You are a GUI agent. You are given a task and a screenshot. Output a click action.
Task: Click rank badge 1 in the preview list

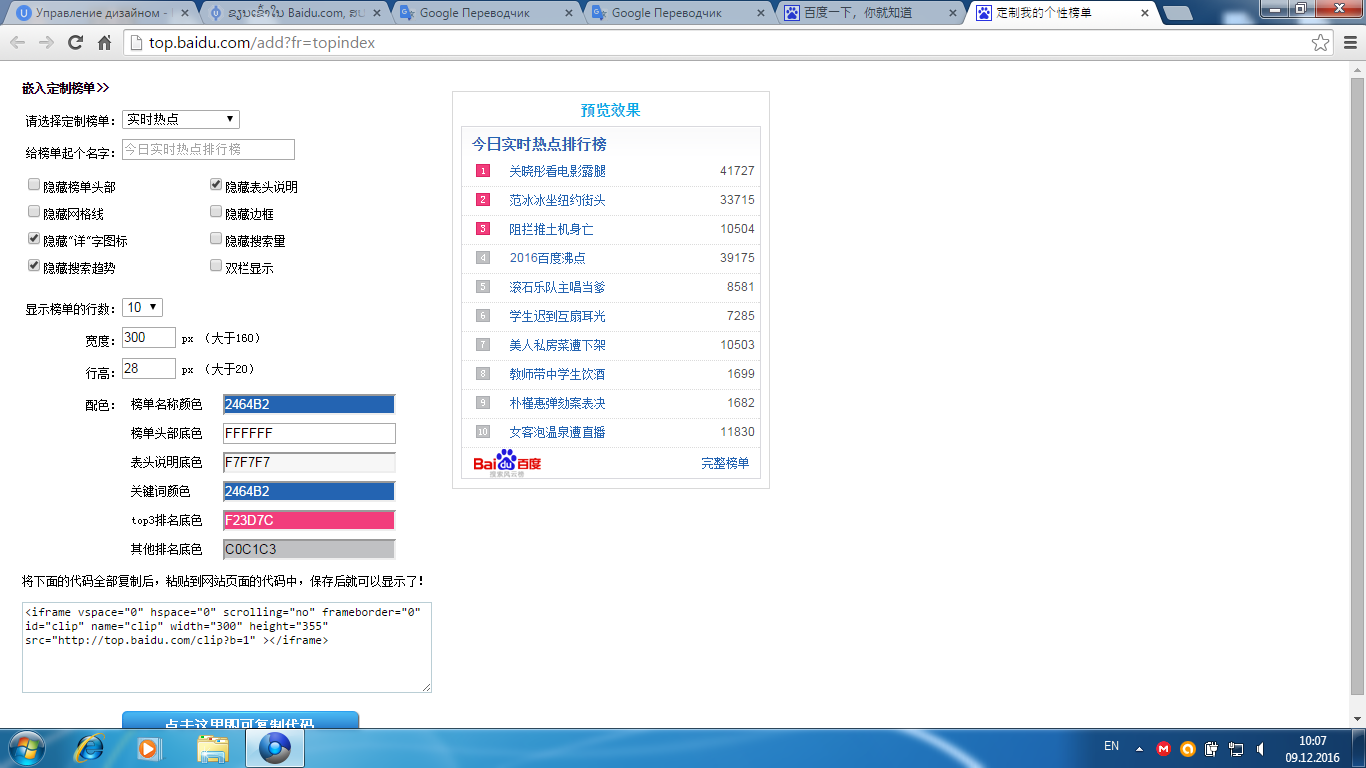point(483,171)
